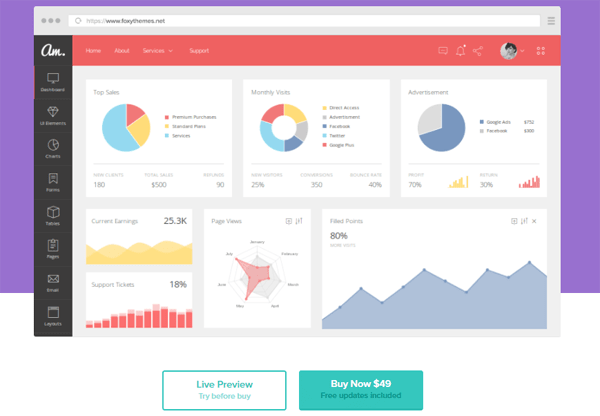Open the Layouts sidebar icon

click(53, 312)
